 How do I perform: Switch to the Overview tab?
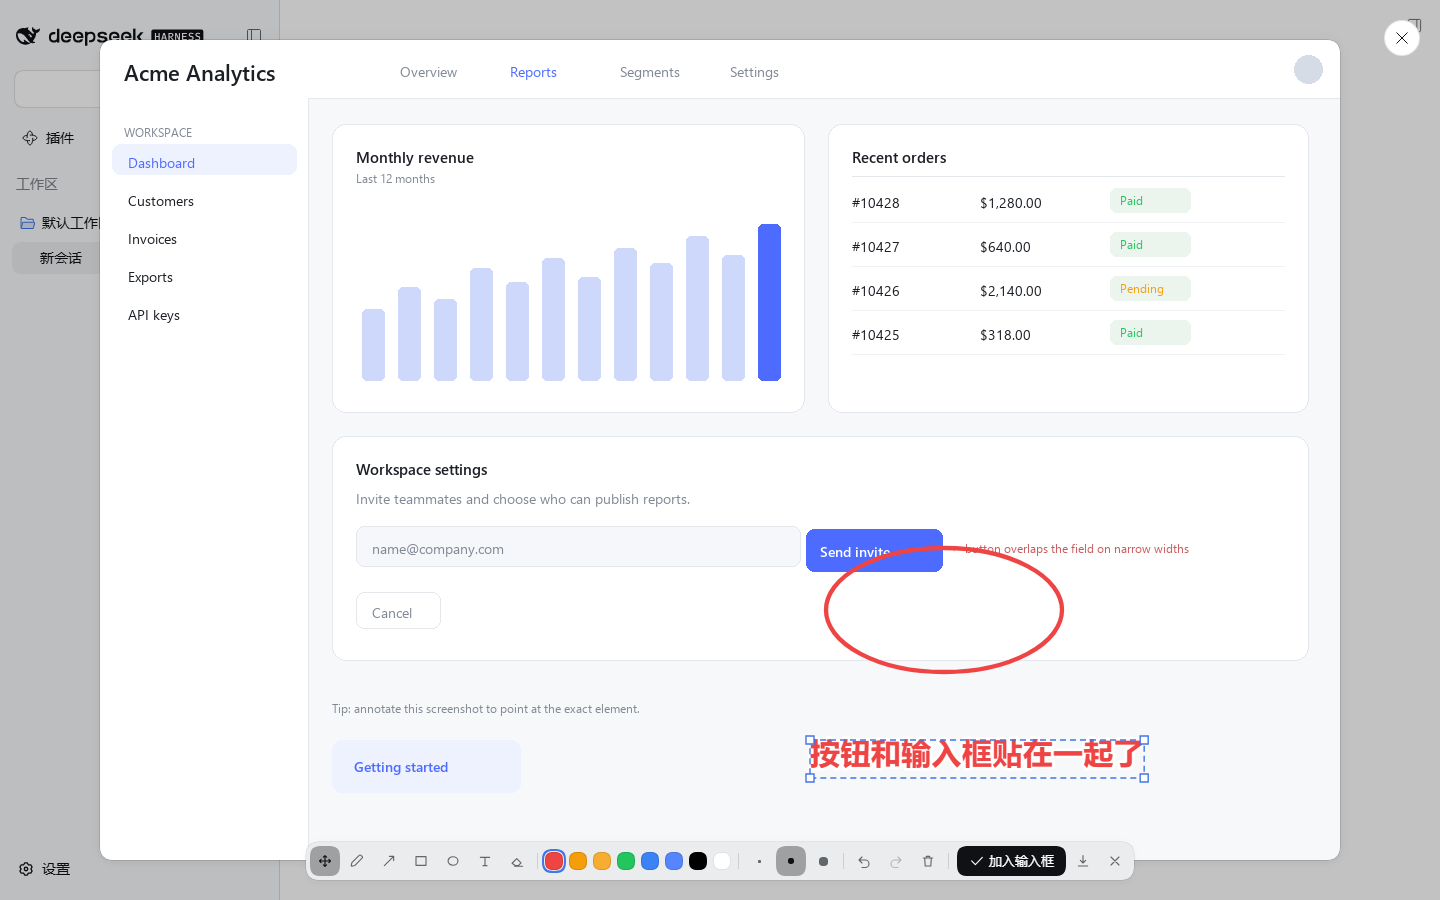tap(428, 72)
